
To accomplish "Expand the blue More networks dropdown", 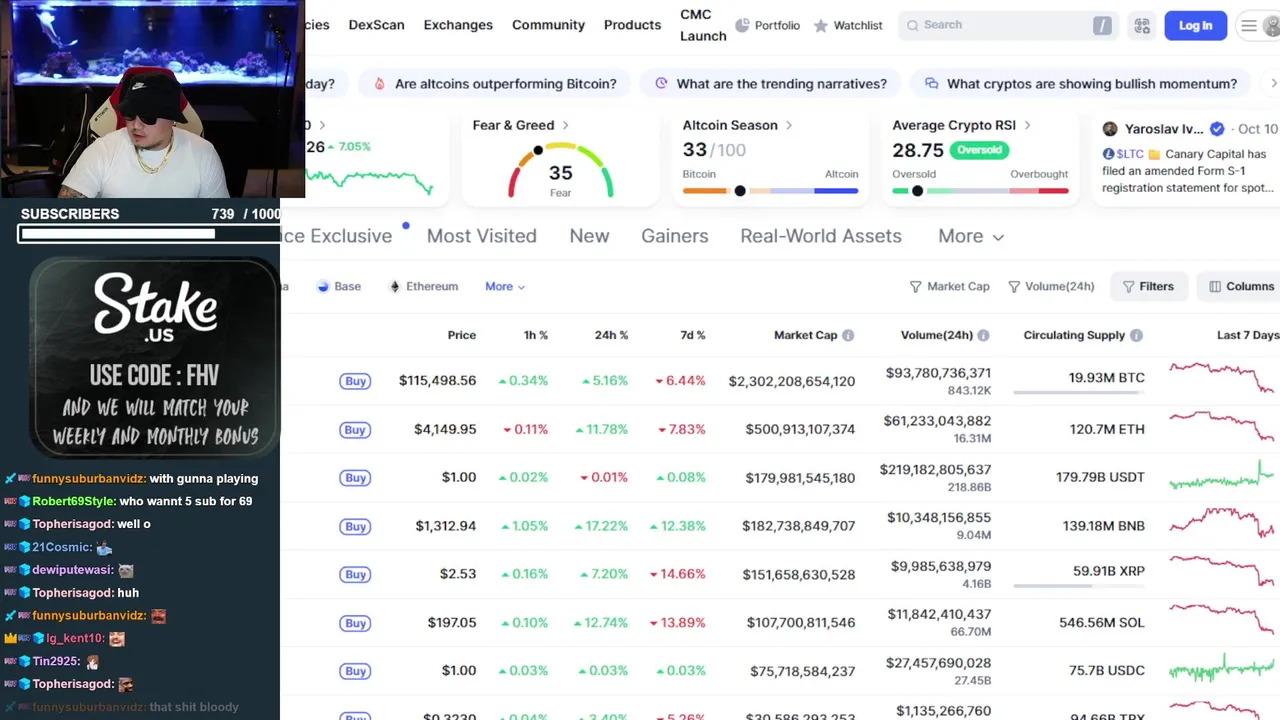I will (505, 287).
